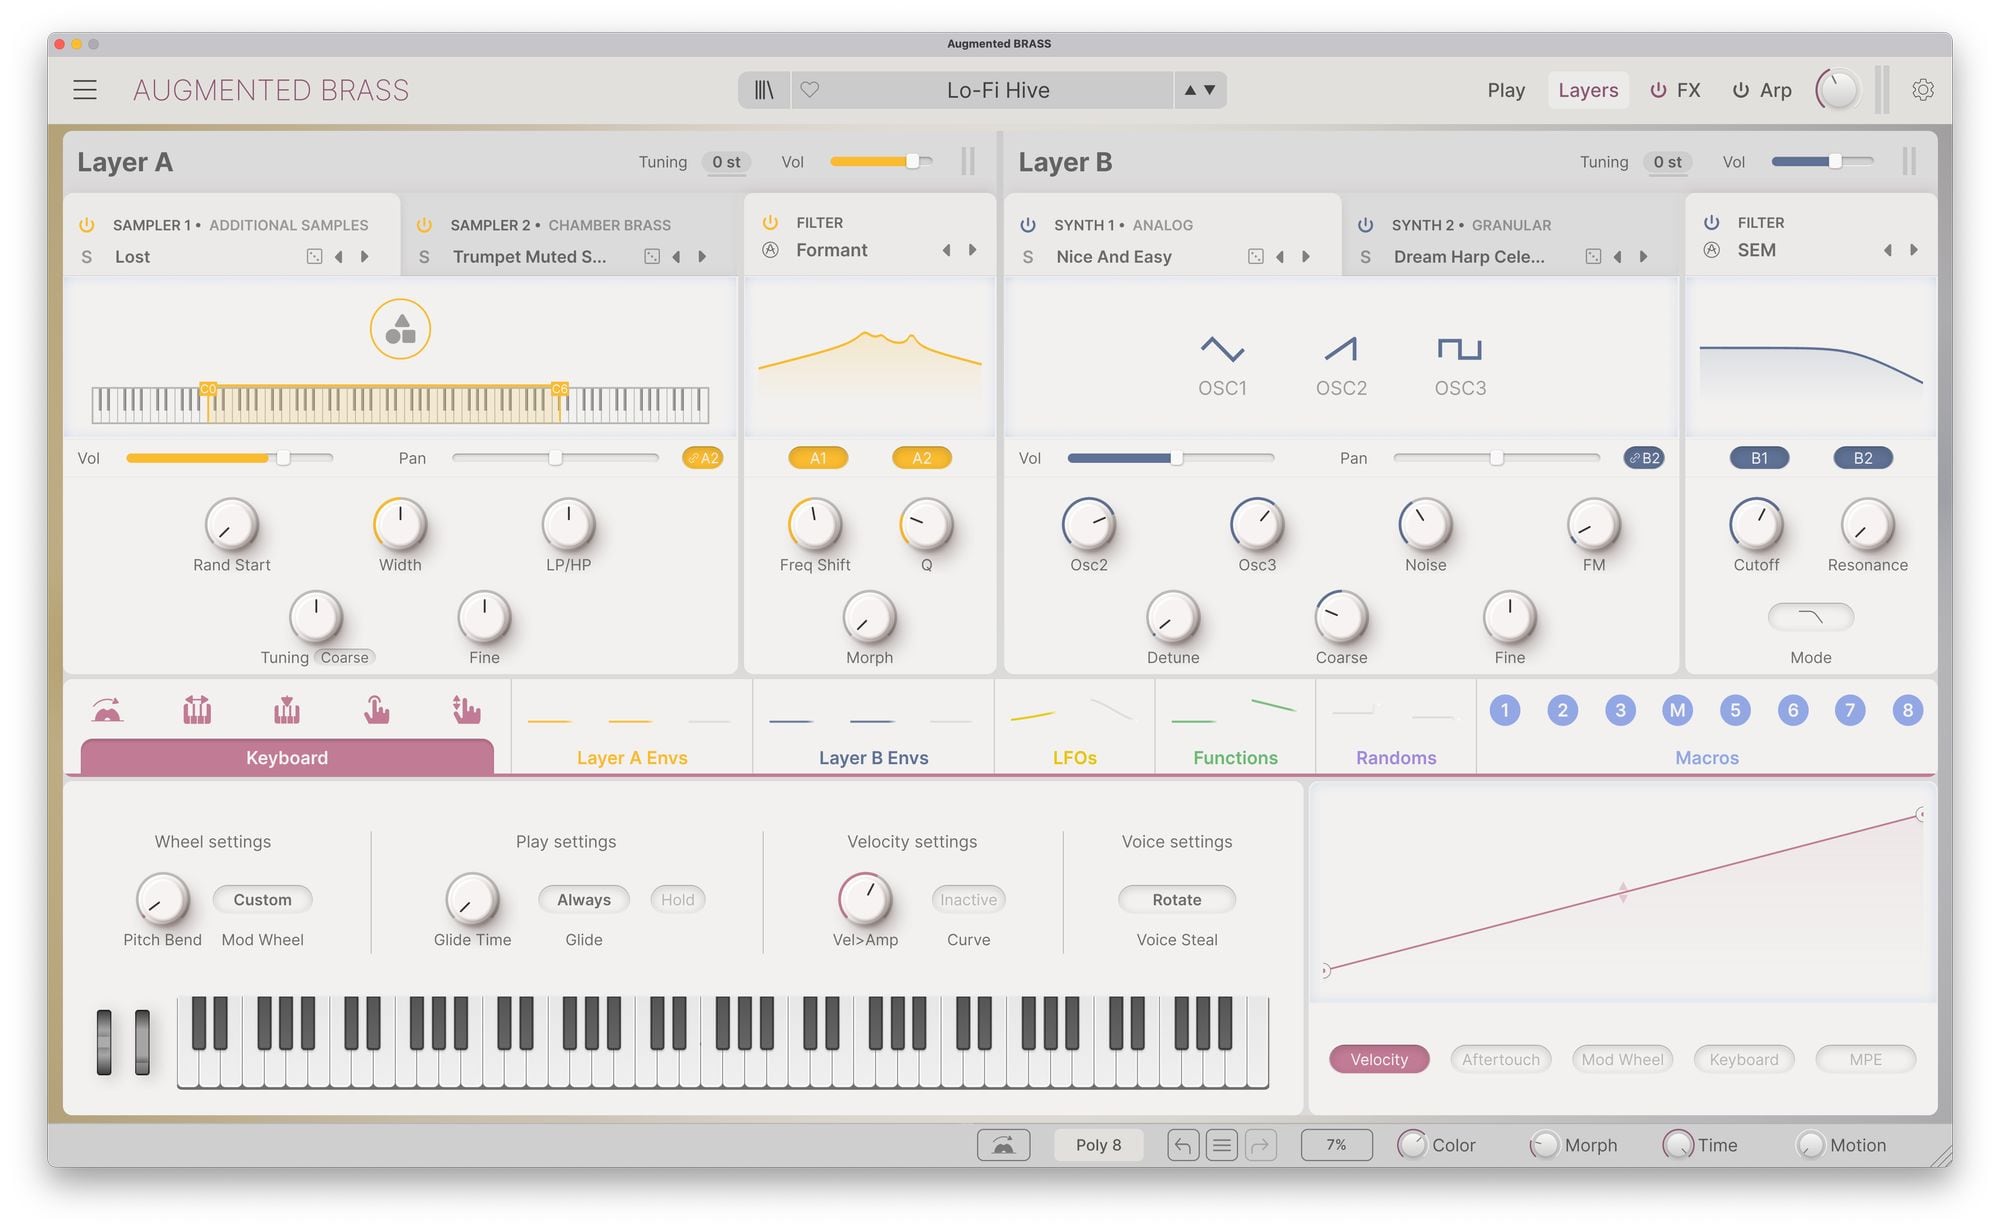The image size is (2000, 1230).
Task: Click the undo arrow in bottom toolbar
Action: point(1182,1145)
